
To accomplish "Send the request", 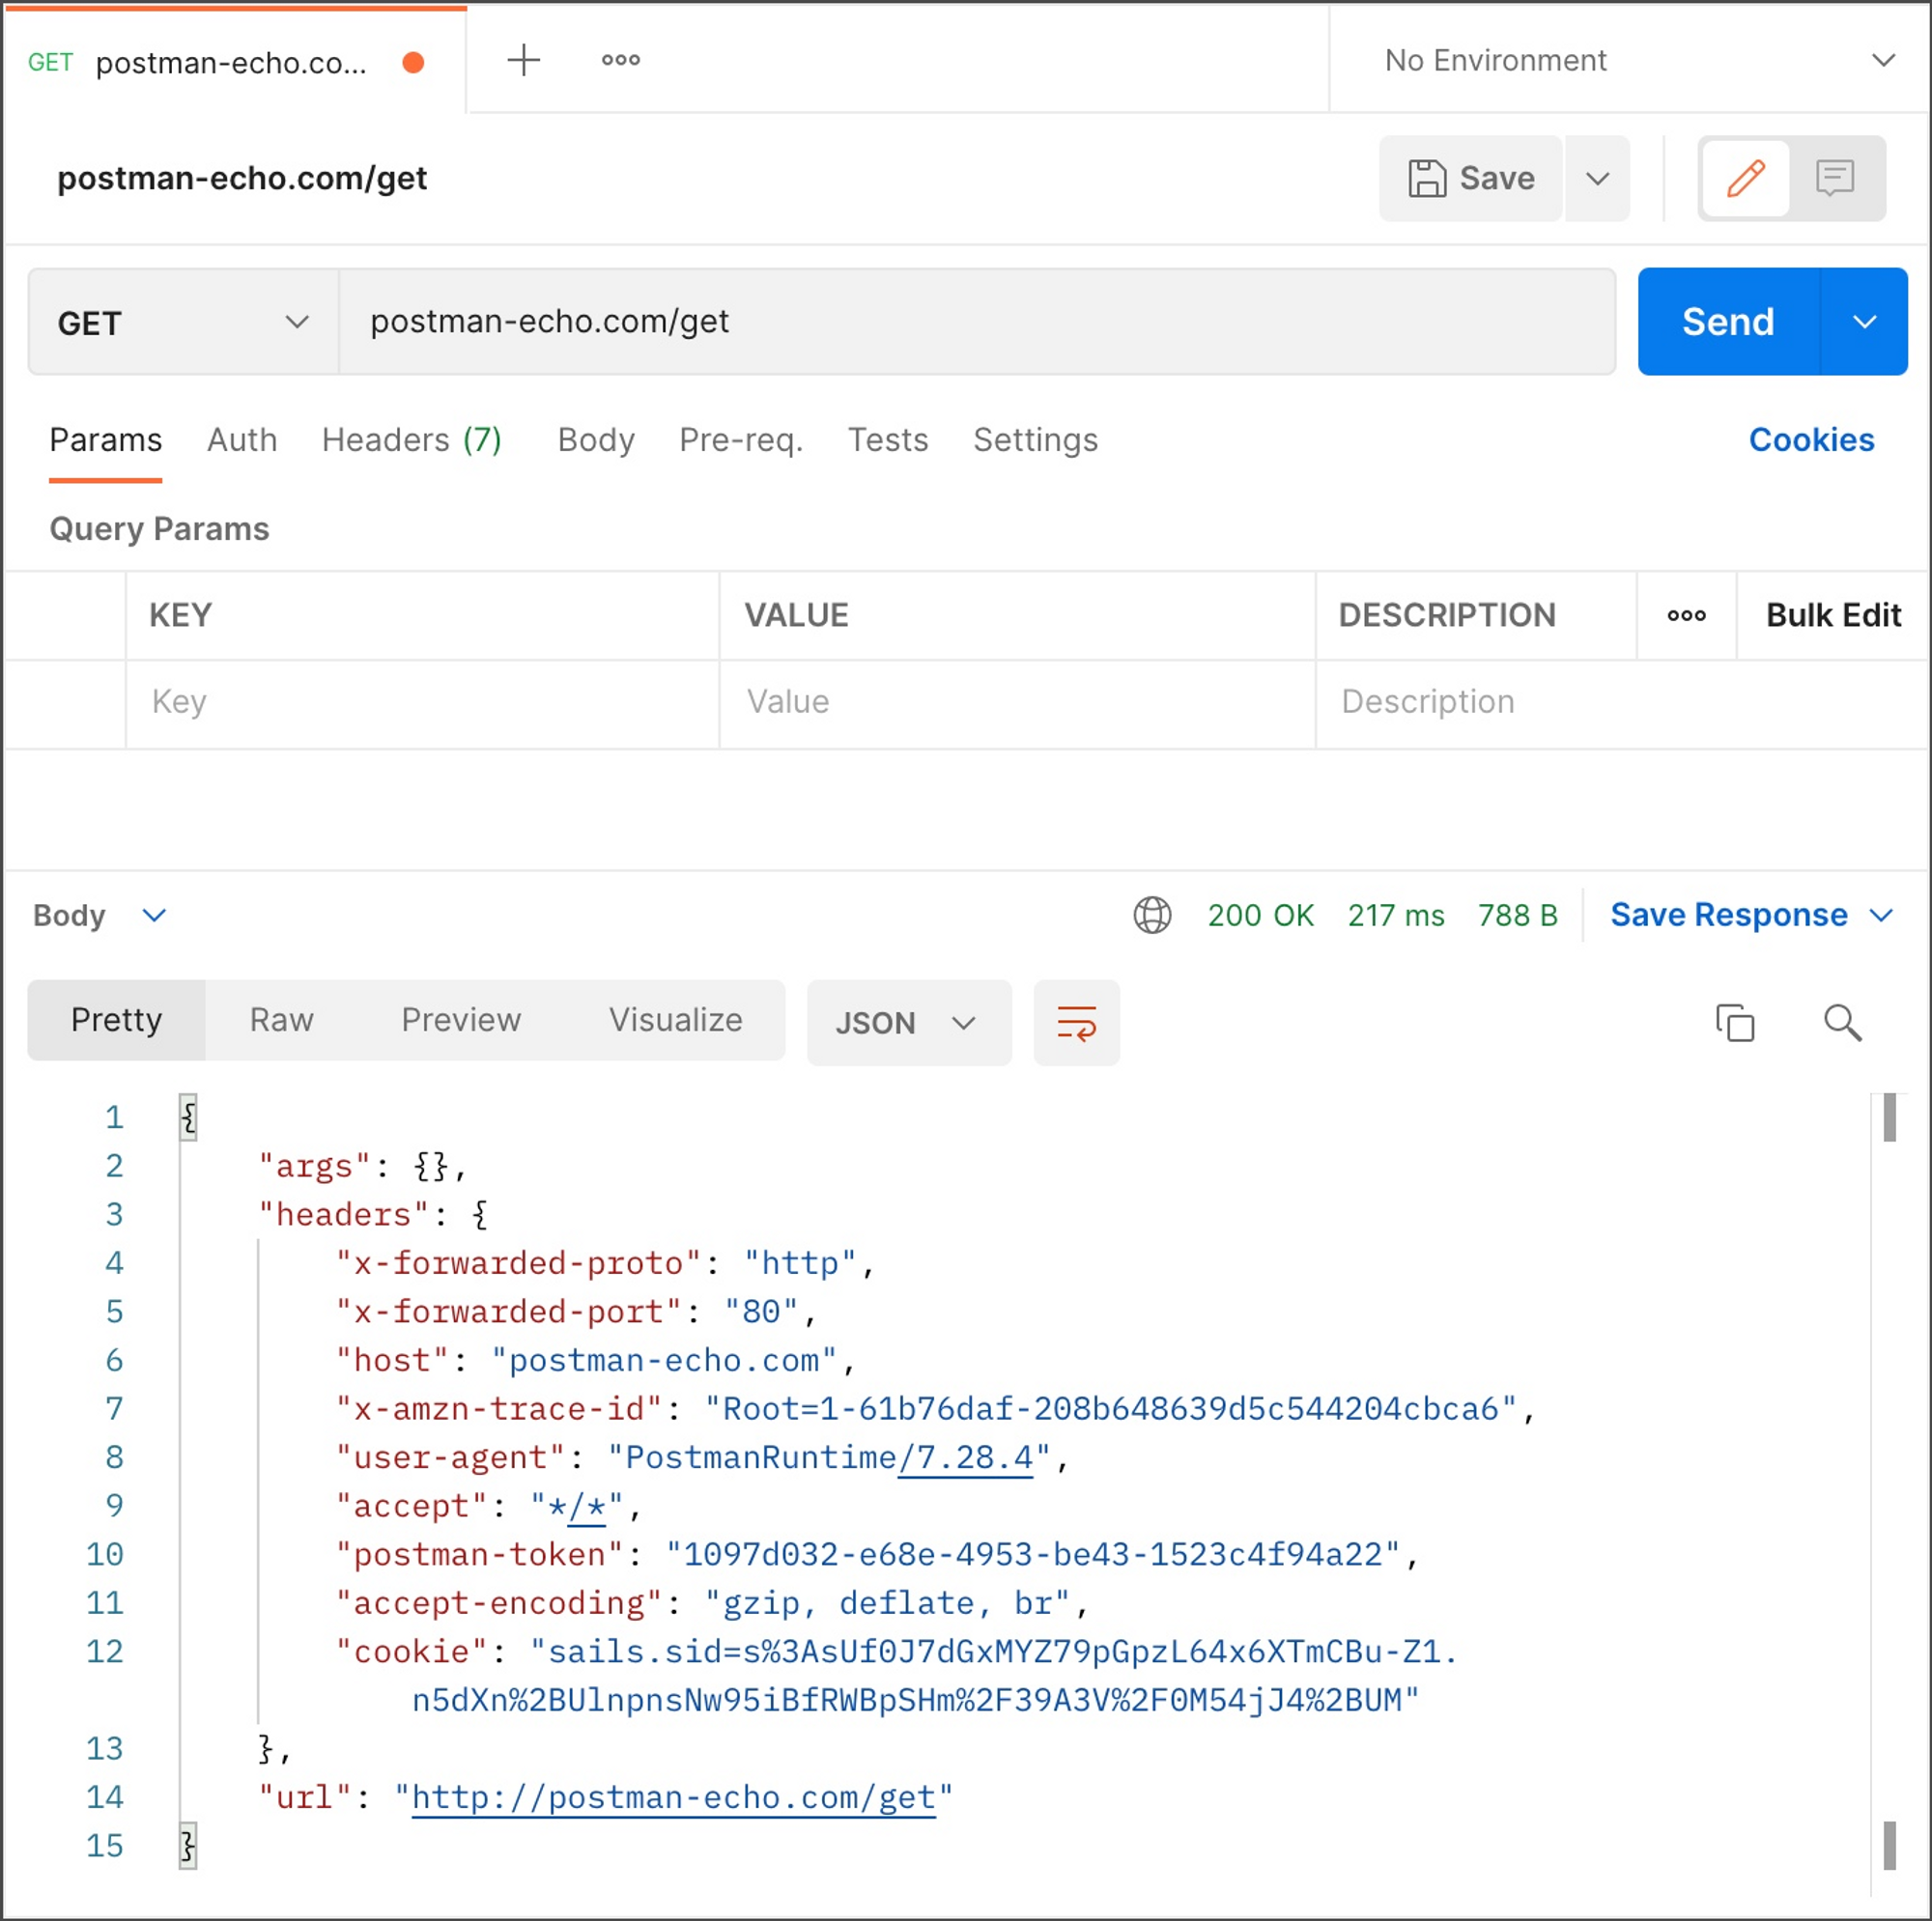I will 1727,321.
